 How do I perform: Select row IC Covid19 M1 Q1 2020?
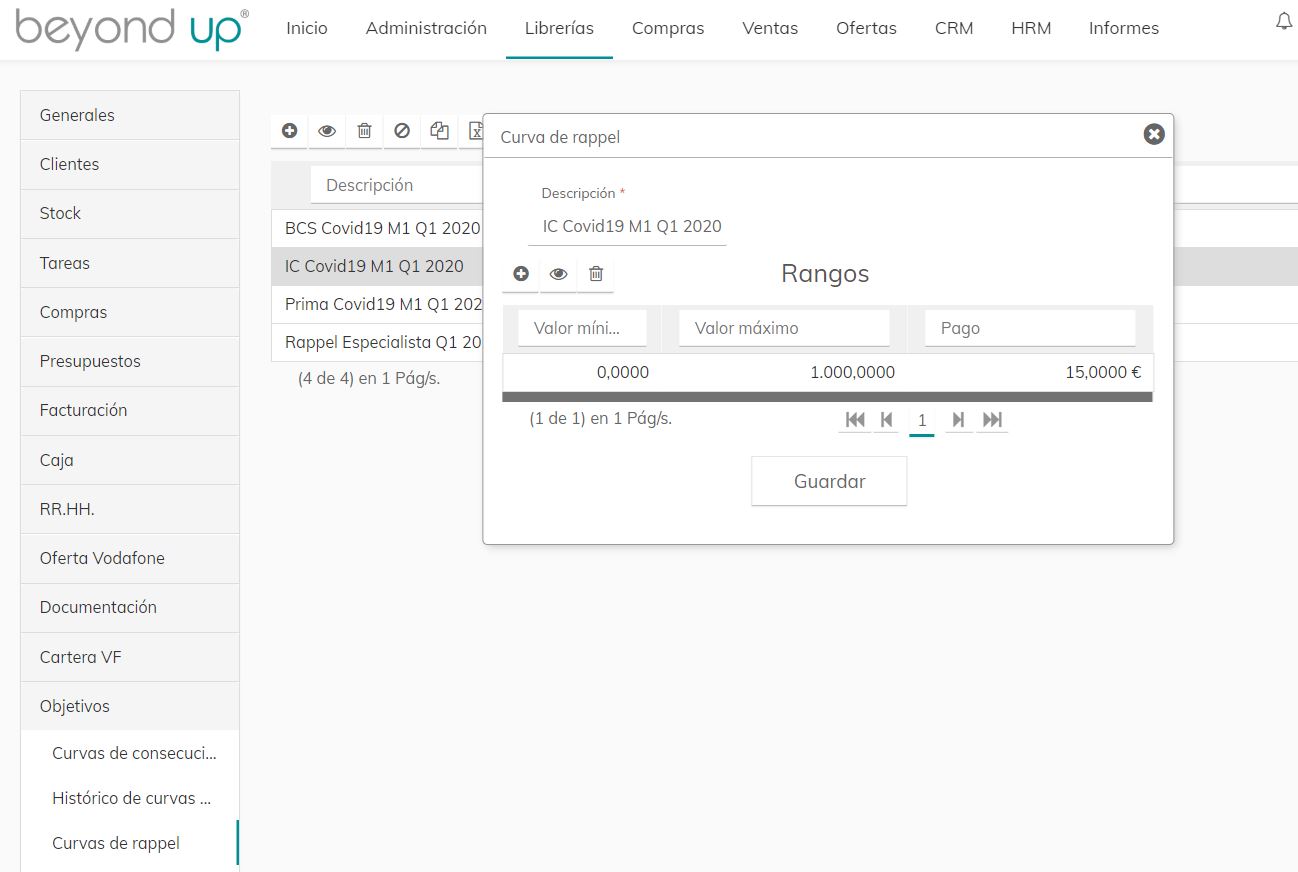(377, 266)
